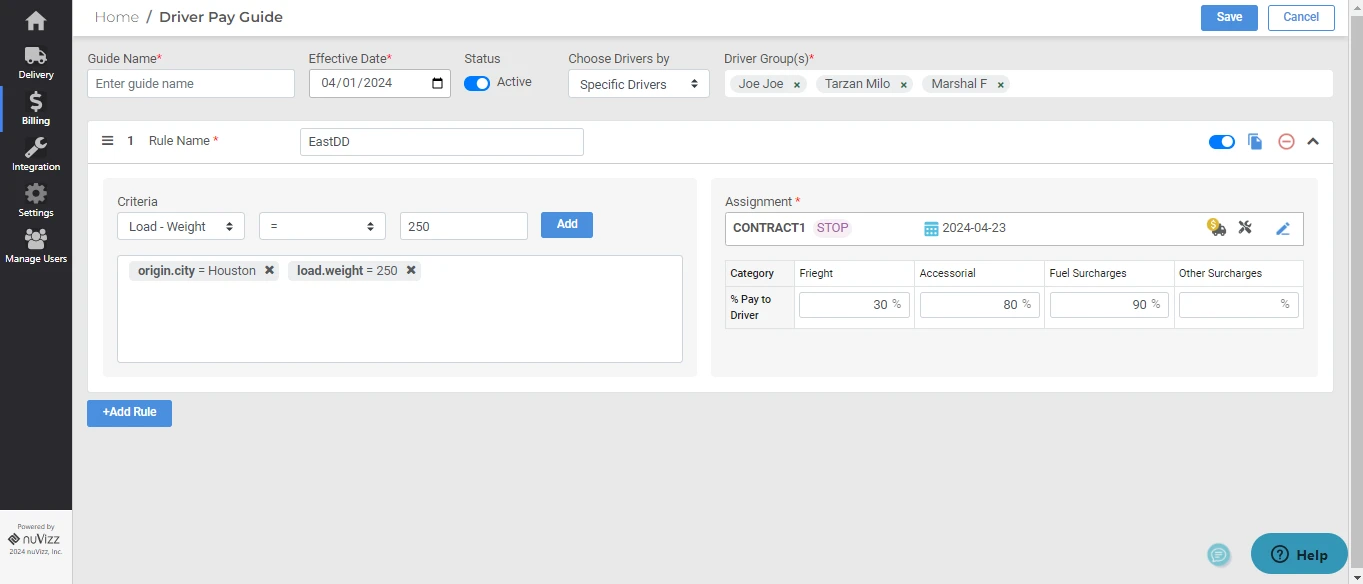This screenshot has width=1363, height=584.
Task: Open Settings in the sidebar
Action: pyautogui.click(x=36, y=200)
